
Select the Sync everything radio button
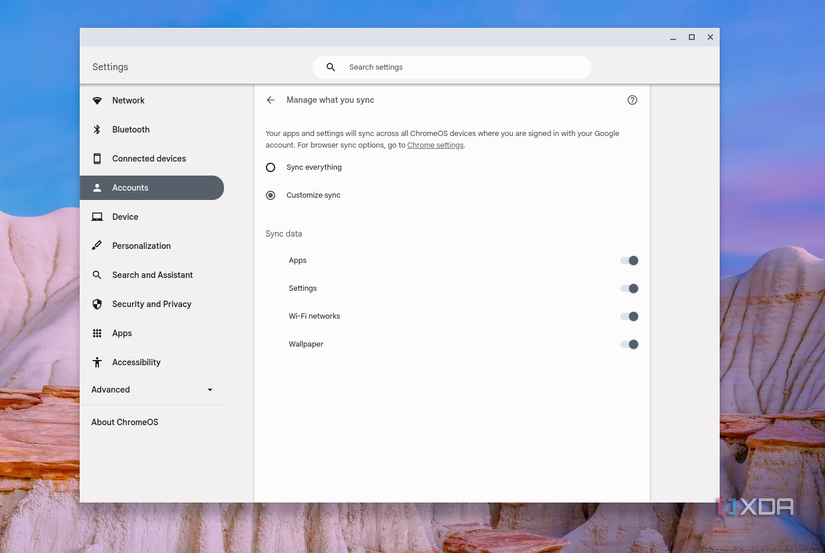coord(270,167)
